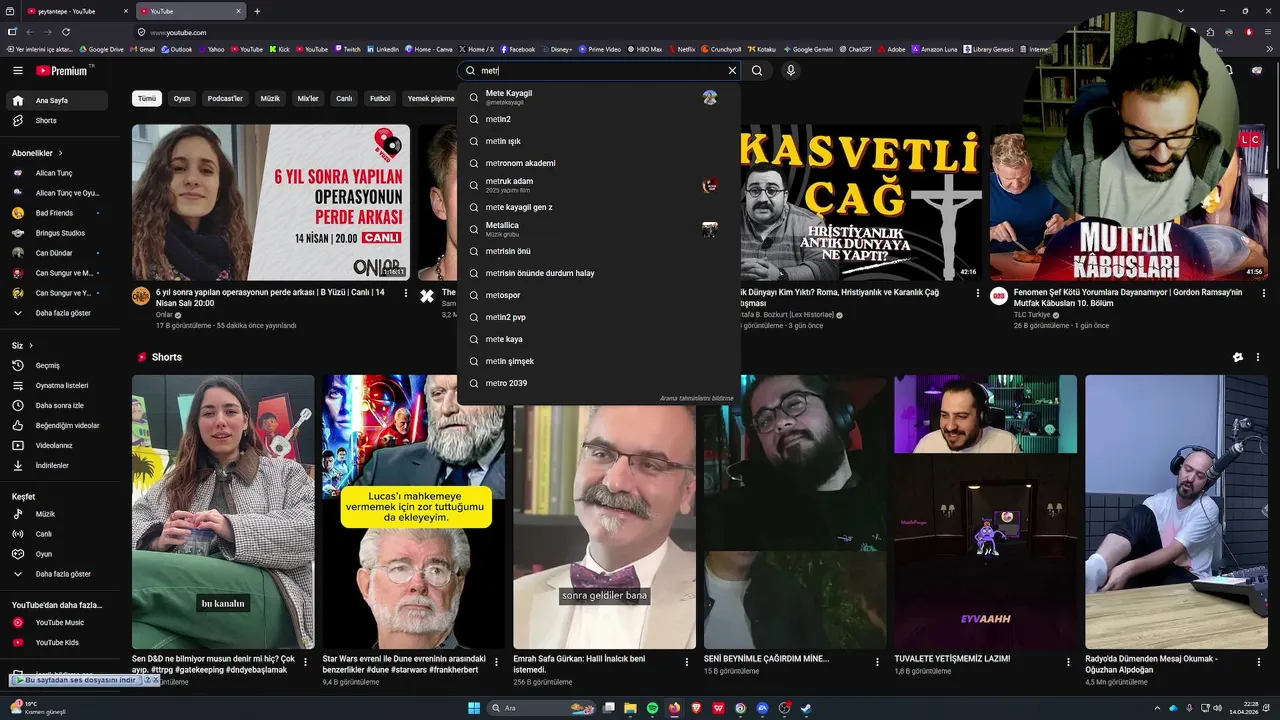Open the Can Dündar subscription channel
This screenshot has height=720, width=1280.
(59, 253)
